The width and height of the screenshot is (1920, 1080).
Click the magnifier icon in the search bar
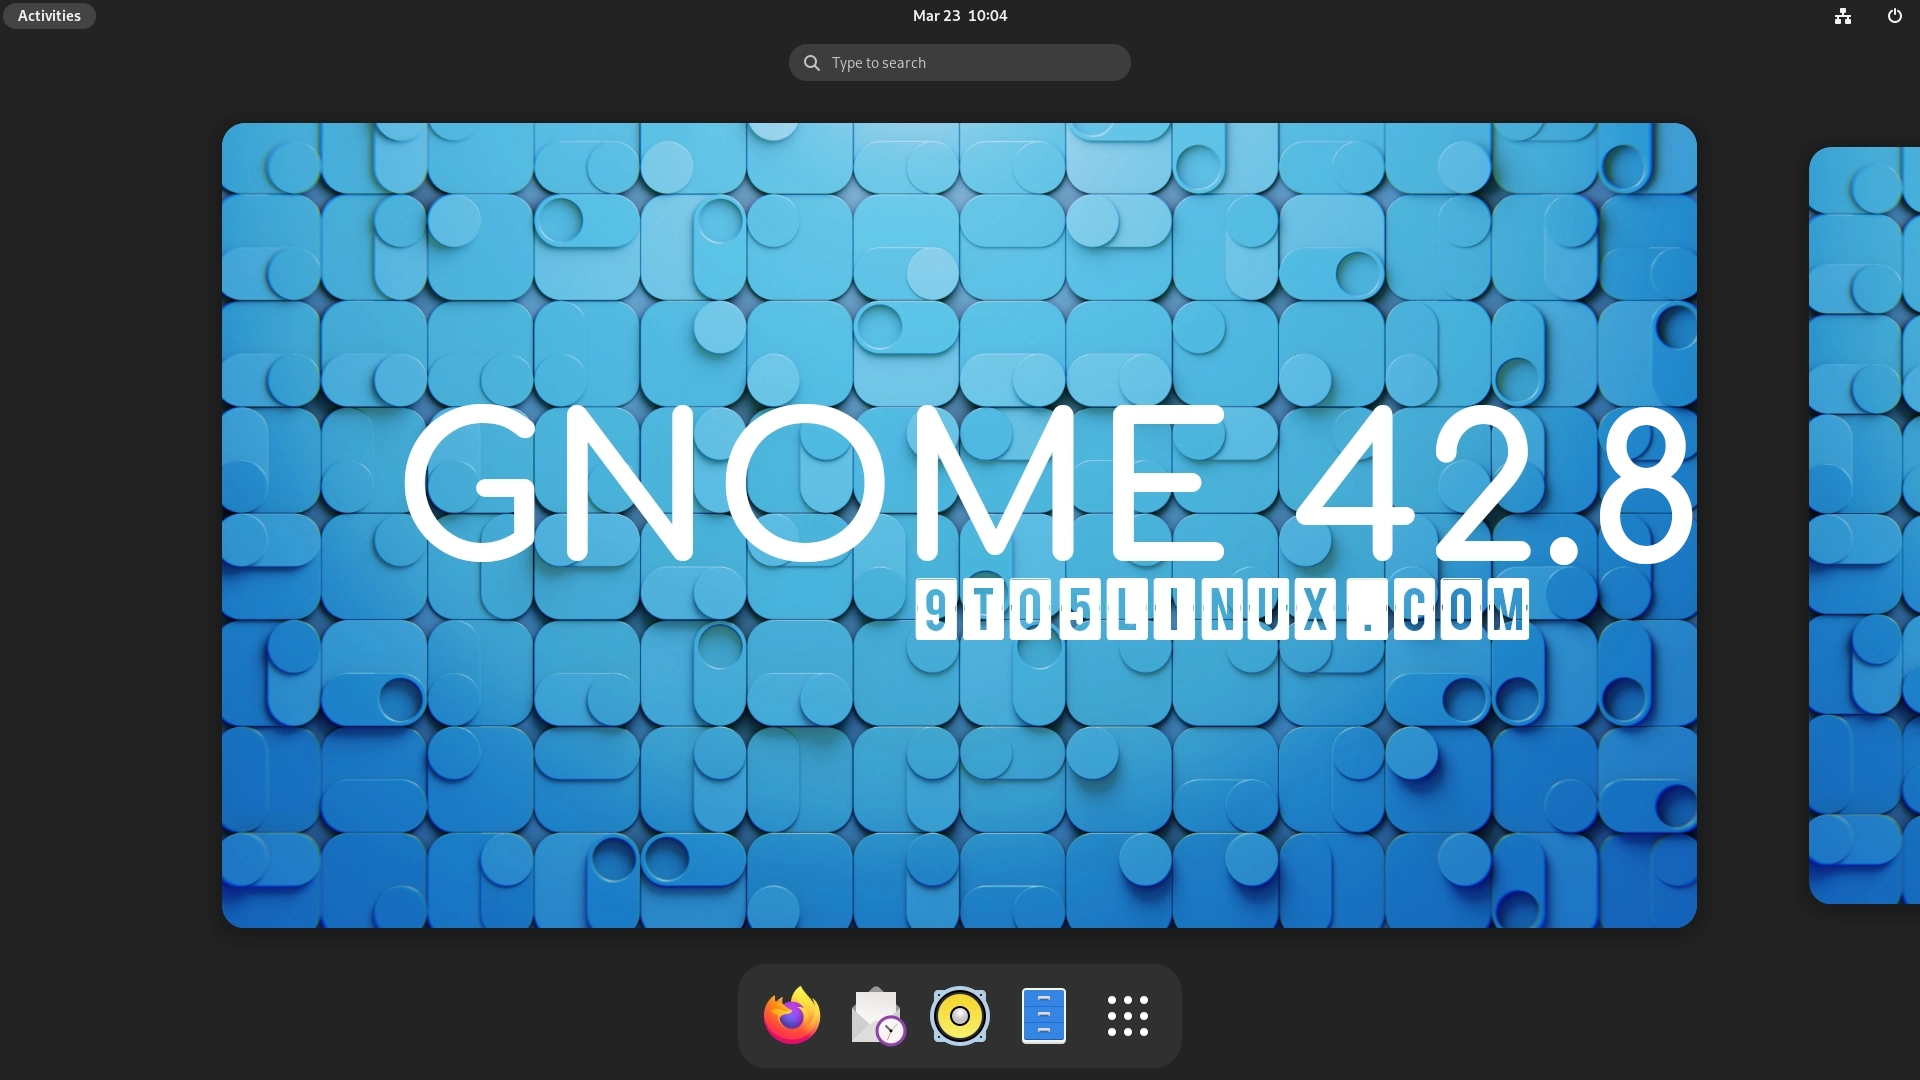[x=811, y=62]
